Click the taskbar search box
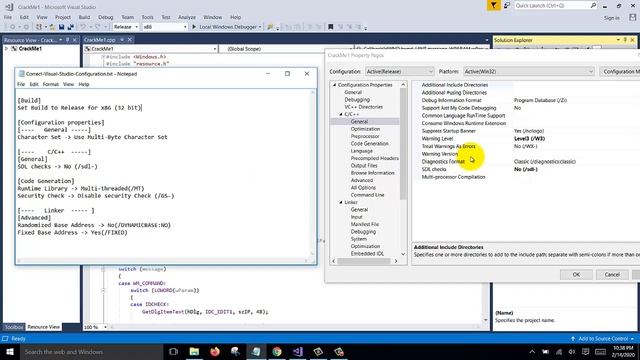The width and height of the screenshot is (640, 360). tap(91, 351)
